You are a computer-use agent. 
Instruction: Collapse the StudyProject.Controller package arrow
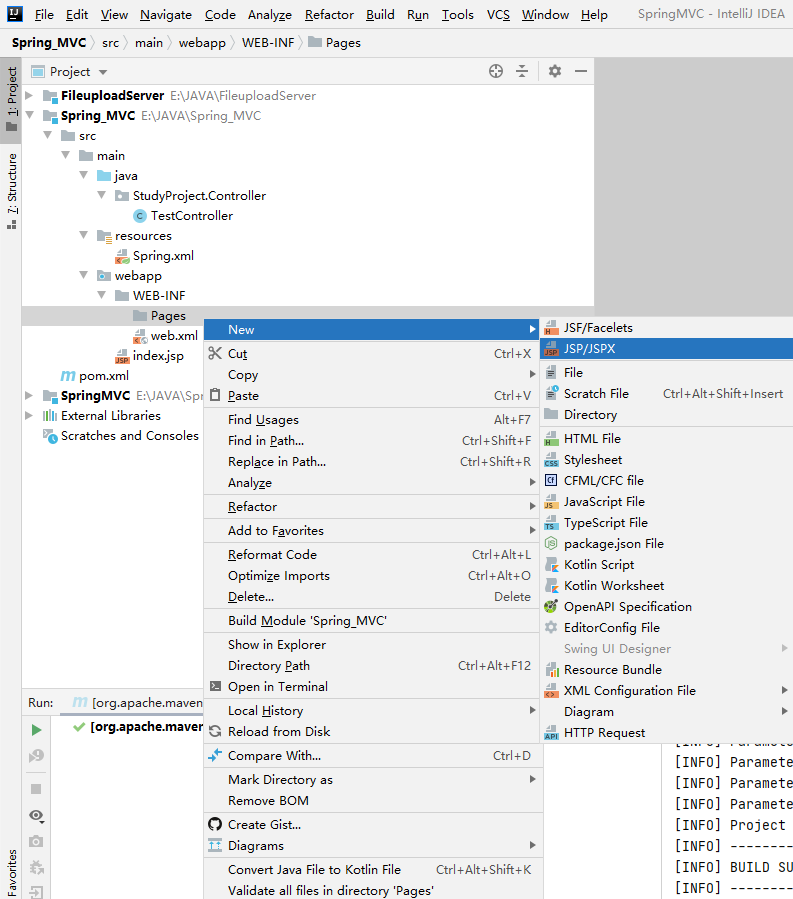101,195
